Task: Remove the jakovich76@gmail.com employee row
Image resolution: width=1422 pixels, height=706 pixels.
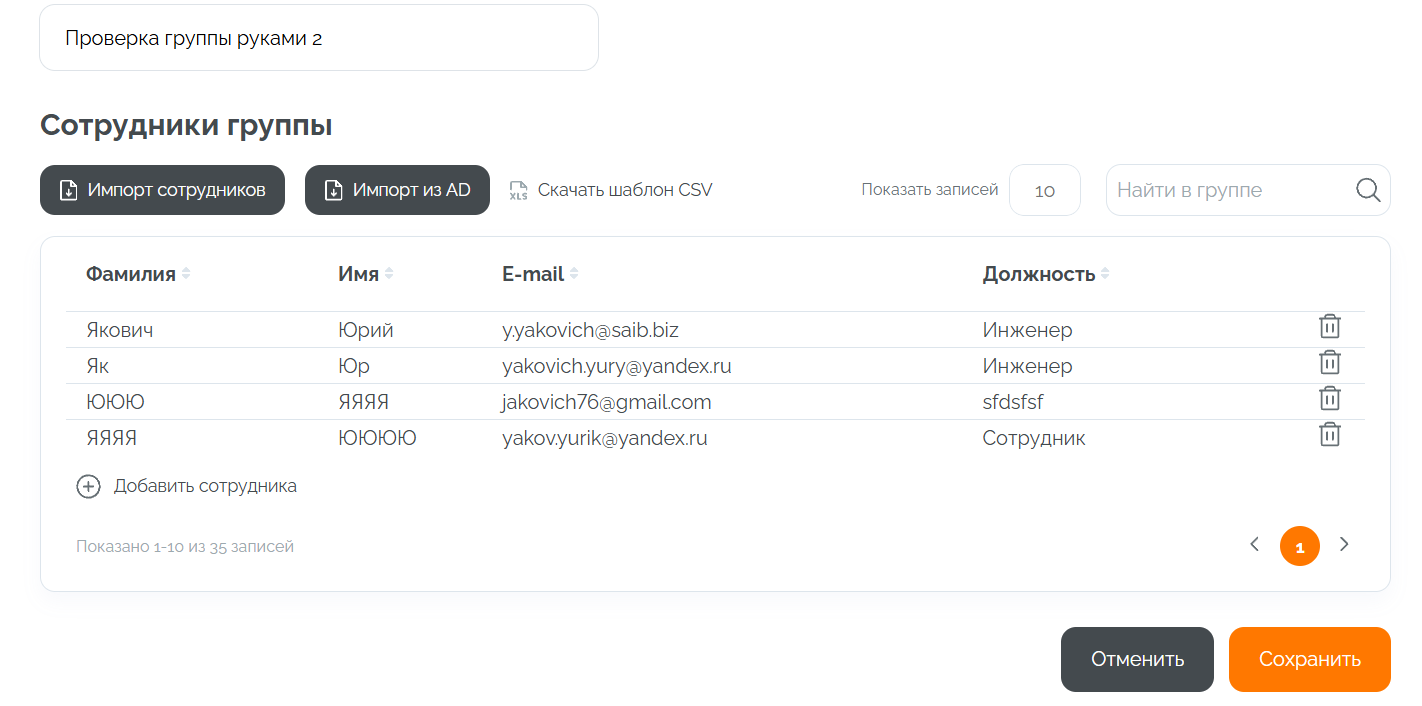Action: 1329,399
